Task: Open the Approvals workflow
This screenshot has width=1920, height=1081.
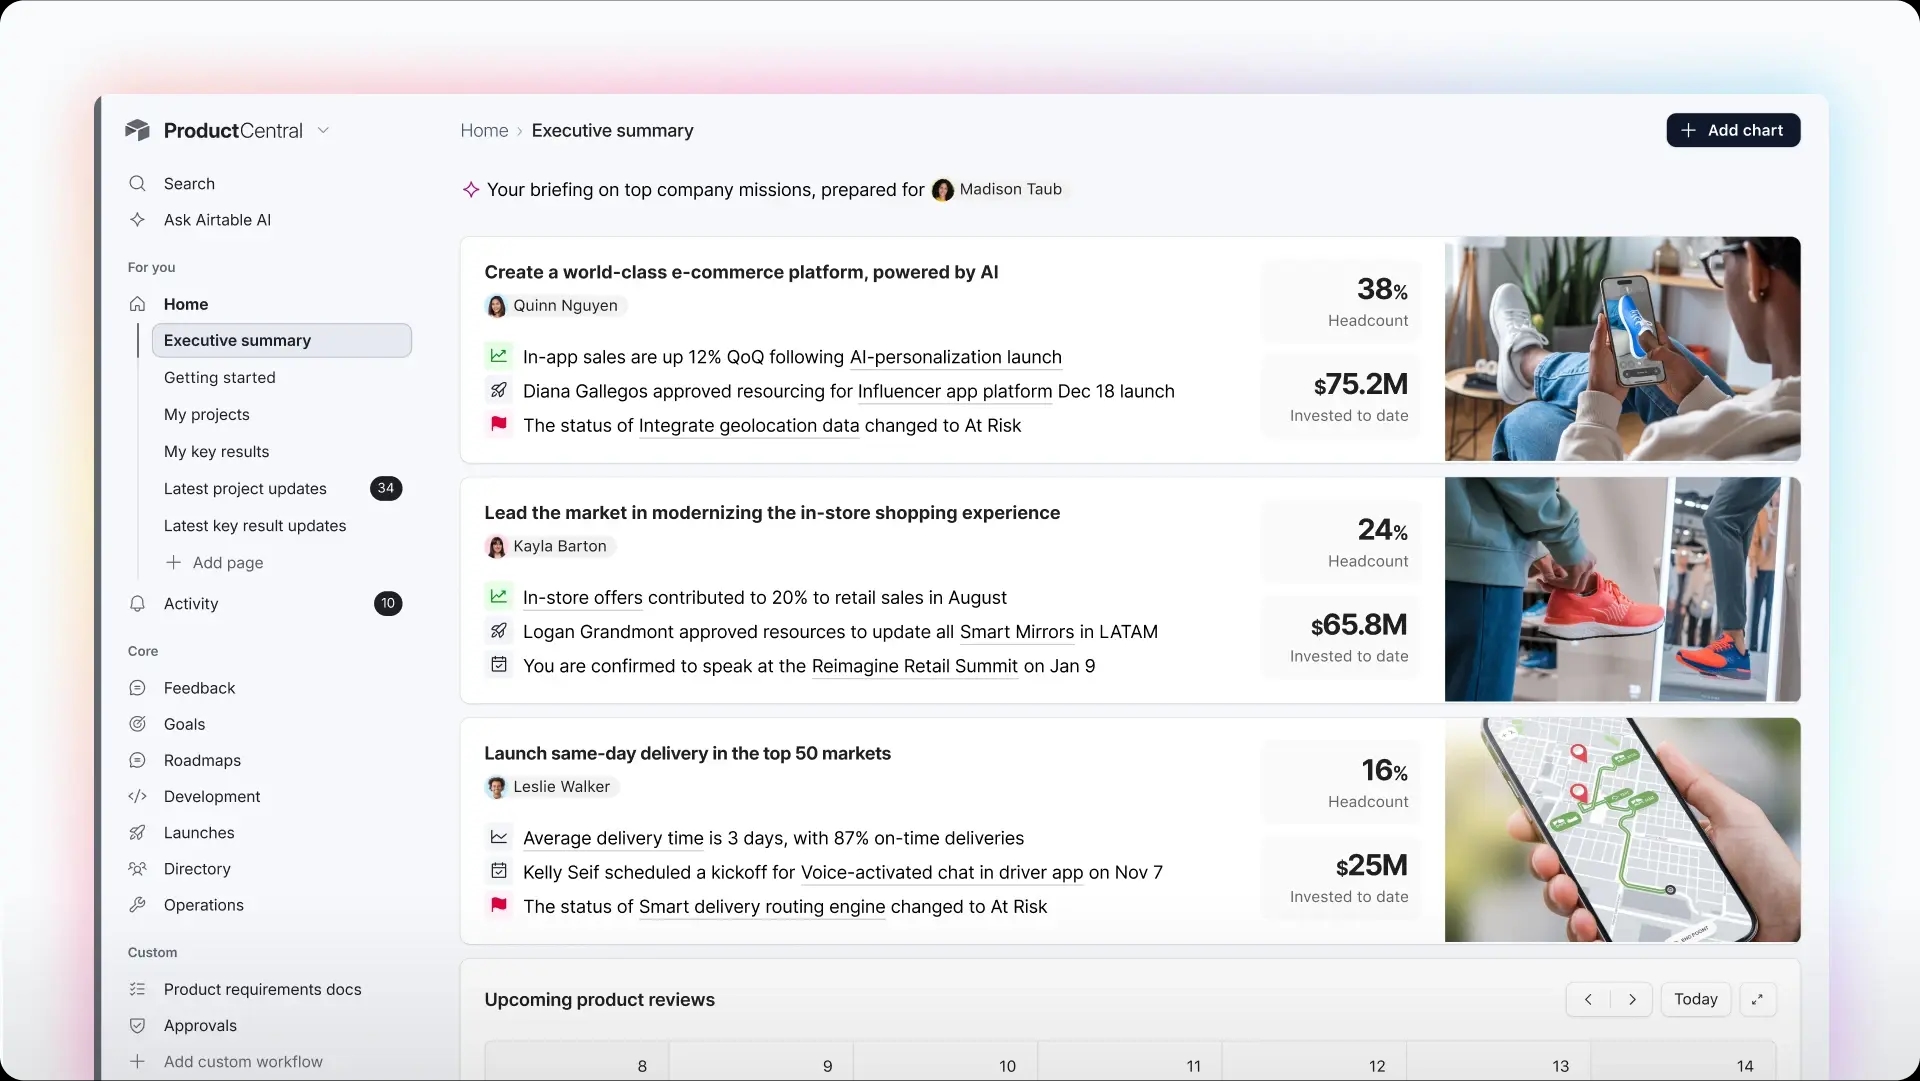Action: (x=200, y=1025)
